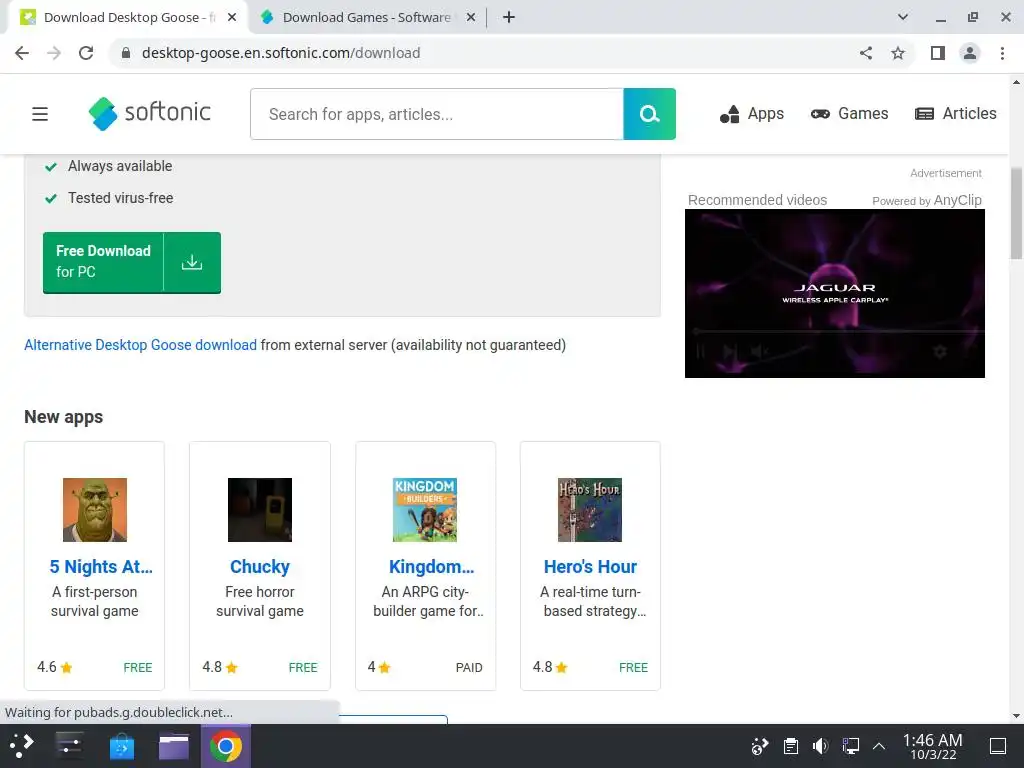Open Chrome three-dot menu

(1002, 53)
